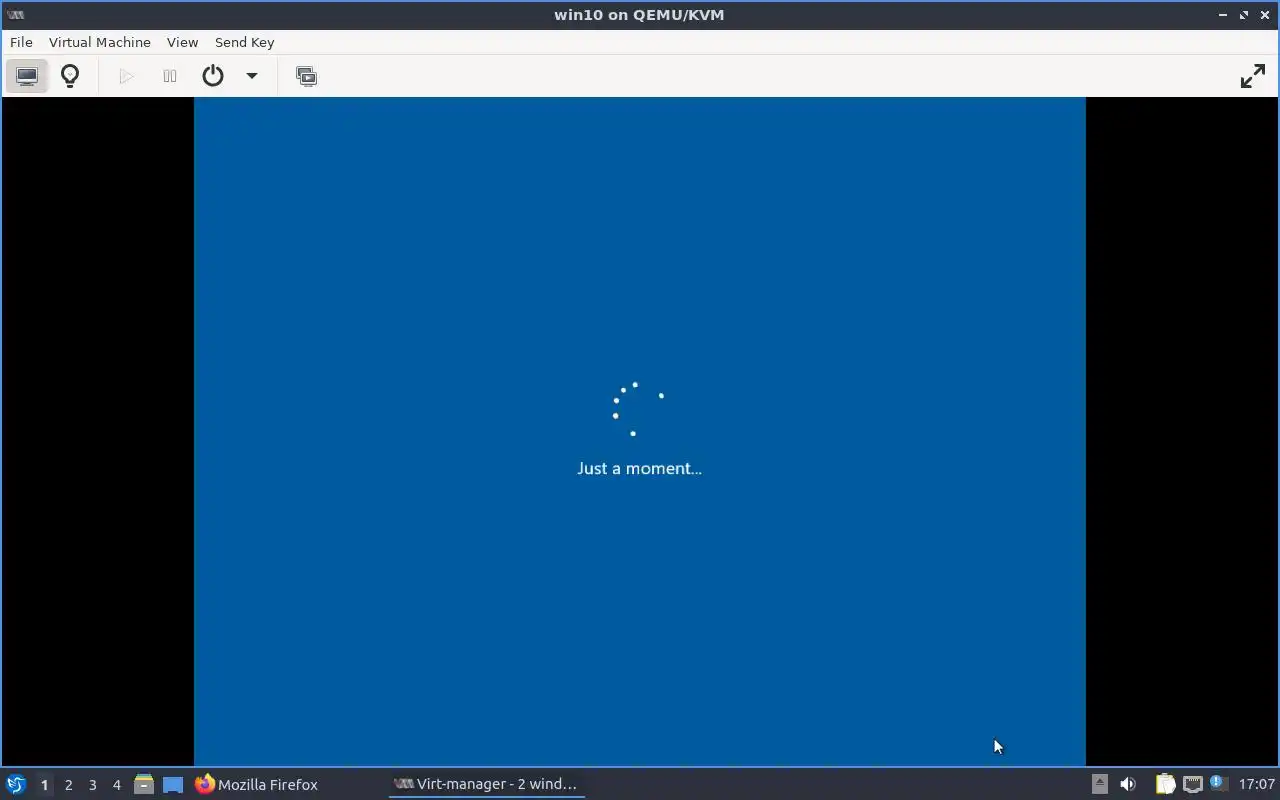Open the manage VM snapshots view
The width and height of the screenshot is (1280, 800).
point(306,76)
